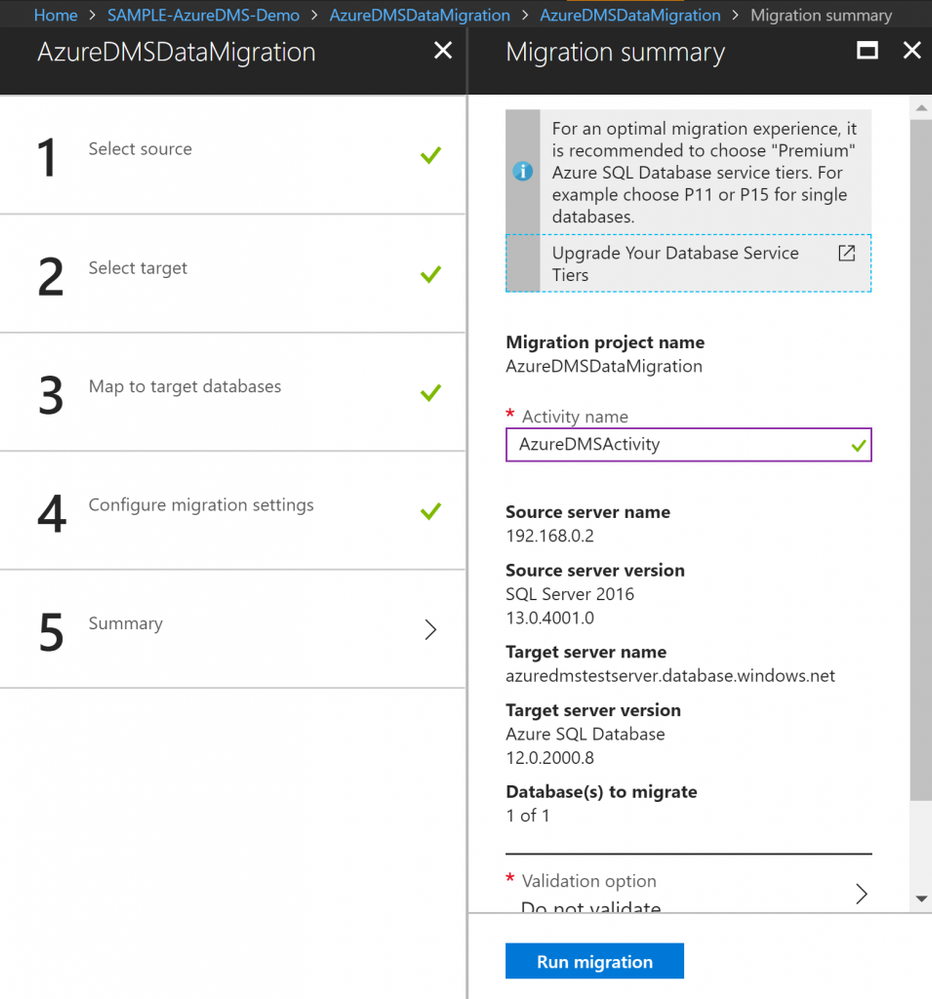Image resolution: width=932 pixels, height=999 pixels.
Task: Click the vertical scrollbar thumb in summary
Action: (921, 459)
